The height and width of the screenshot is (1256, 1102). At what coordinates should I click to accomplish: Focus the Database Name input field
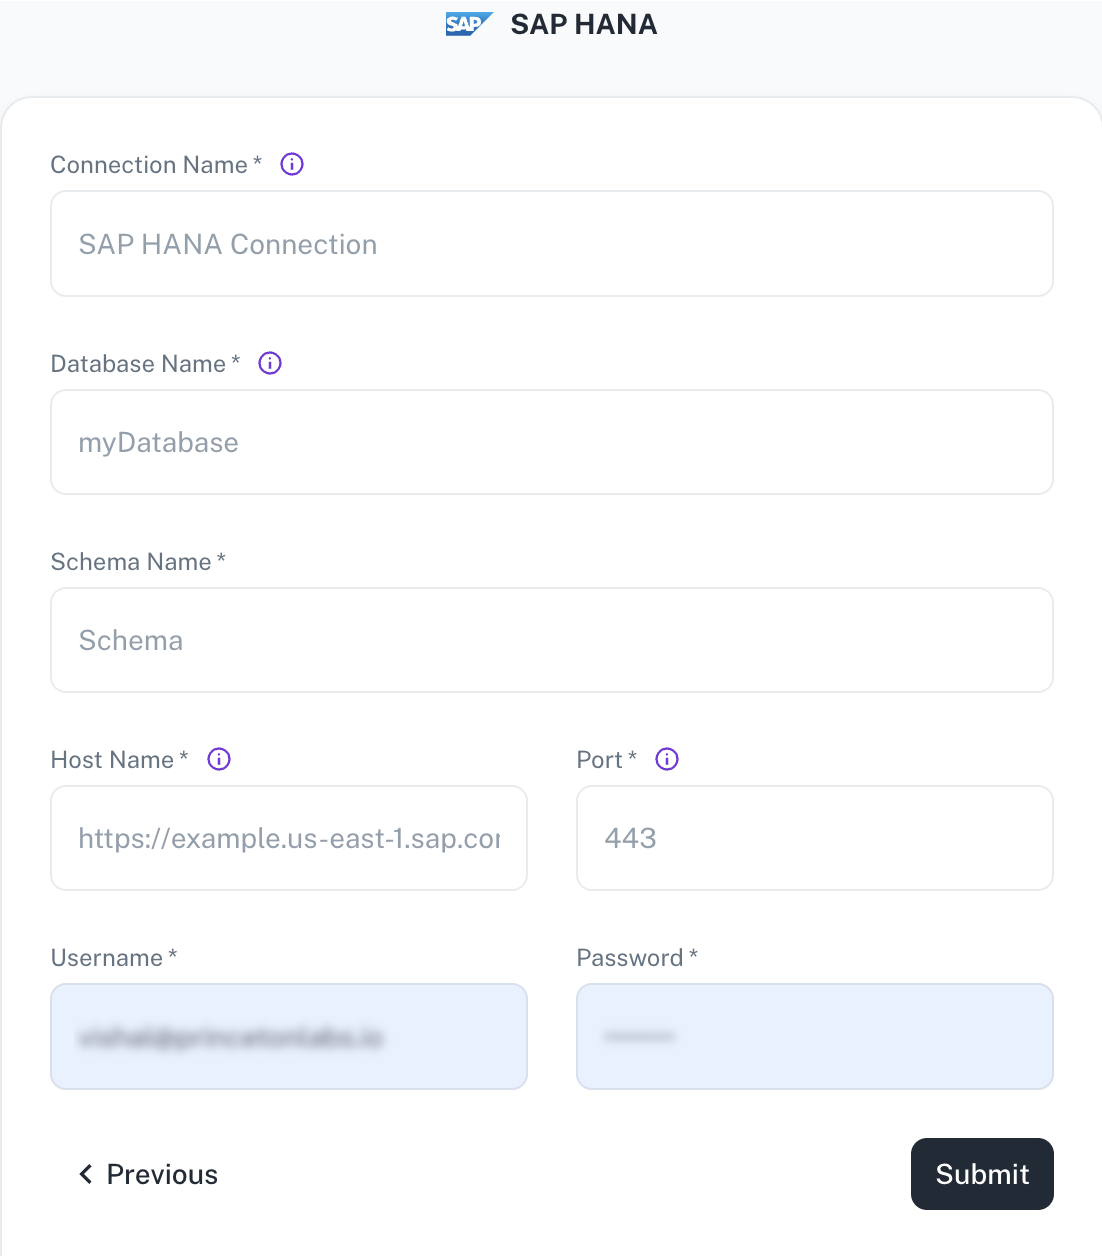coord(552,442)
